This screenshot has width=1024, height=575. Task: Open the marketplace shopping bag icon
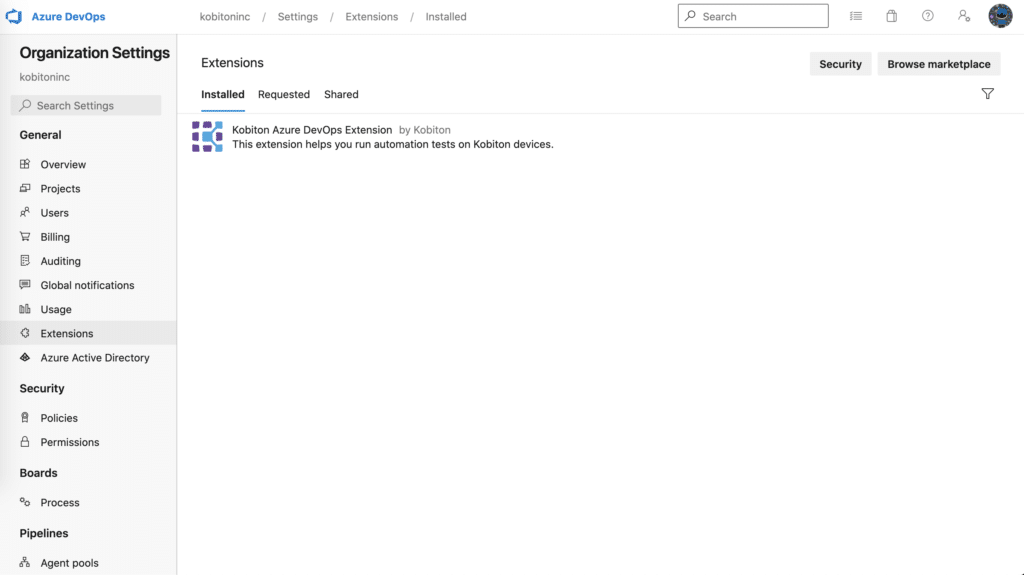click(x=891, y=16)
